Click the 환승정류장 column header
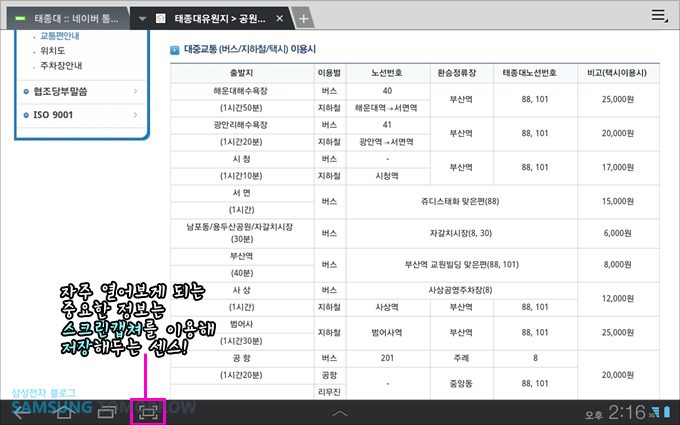Screen dimensions: 680x425 pos(461,73)
